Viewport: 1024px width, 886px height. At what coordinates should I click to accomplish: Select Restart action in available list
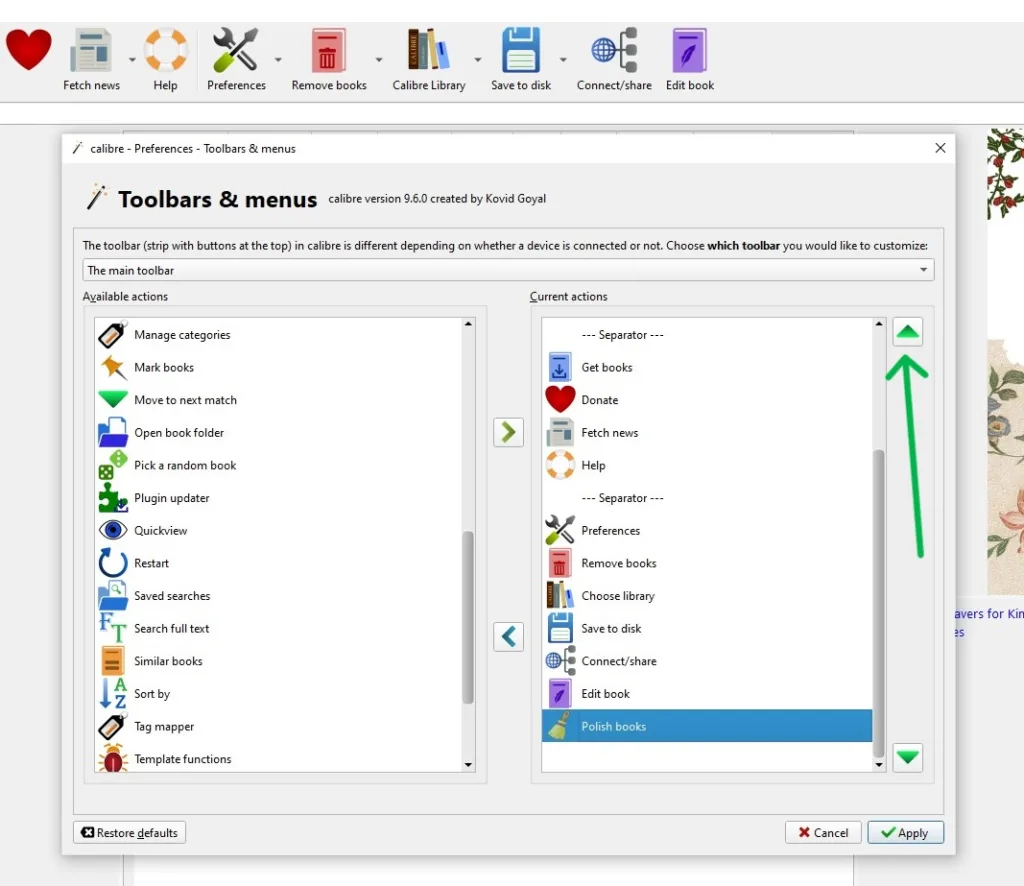pos(279,563)
